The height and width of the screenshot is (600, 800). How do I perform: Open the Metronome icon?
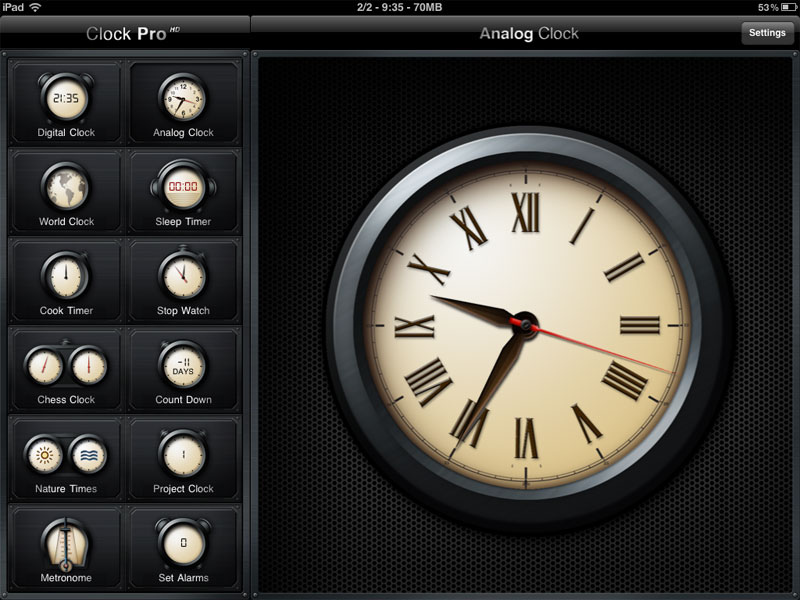(x=66, y=544)
